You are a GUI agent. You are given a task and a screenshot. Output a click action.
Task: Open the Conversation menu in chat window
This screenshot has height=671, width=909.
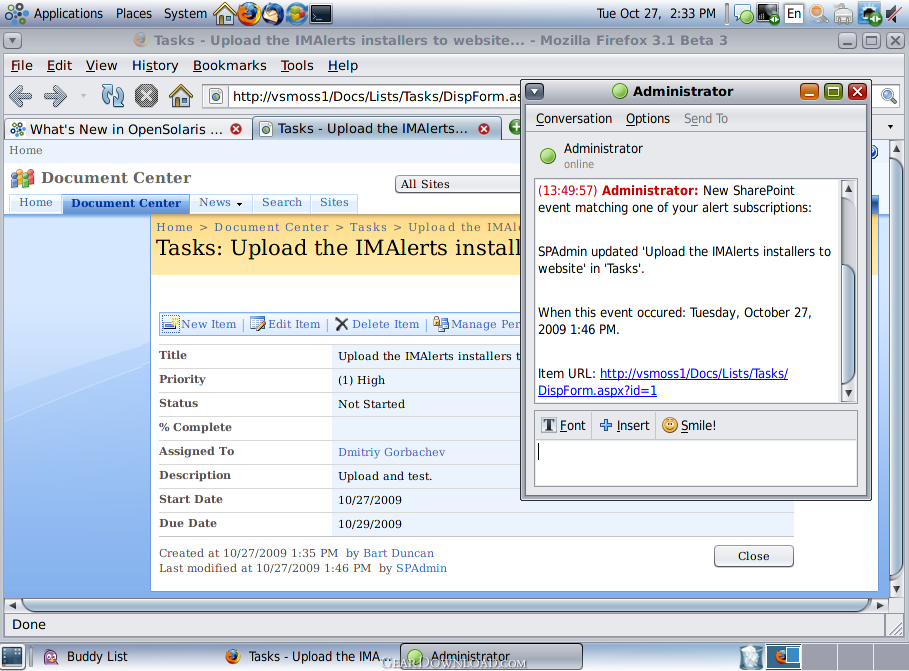573,118
